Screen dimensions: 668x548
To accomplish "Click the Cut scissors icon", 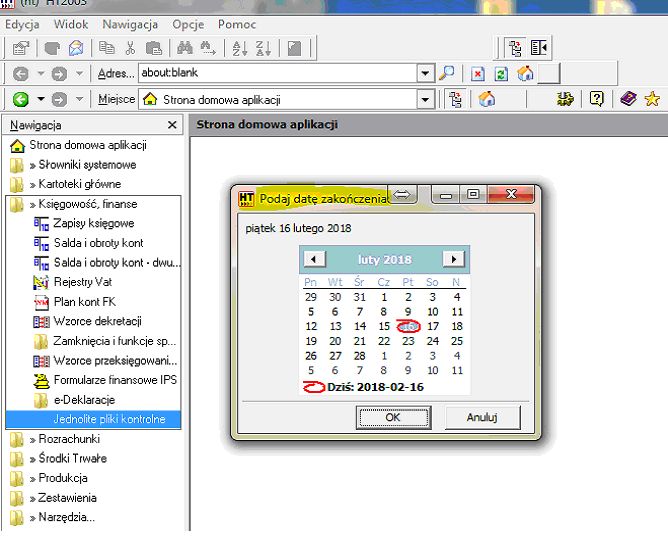I will point(130,48).
